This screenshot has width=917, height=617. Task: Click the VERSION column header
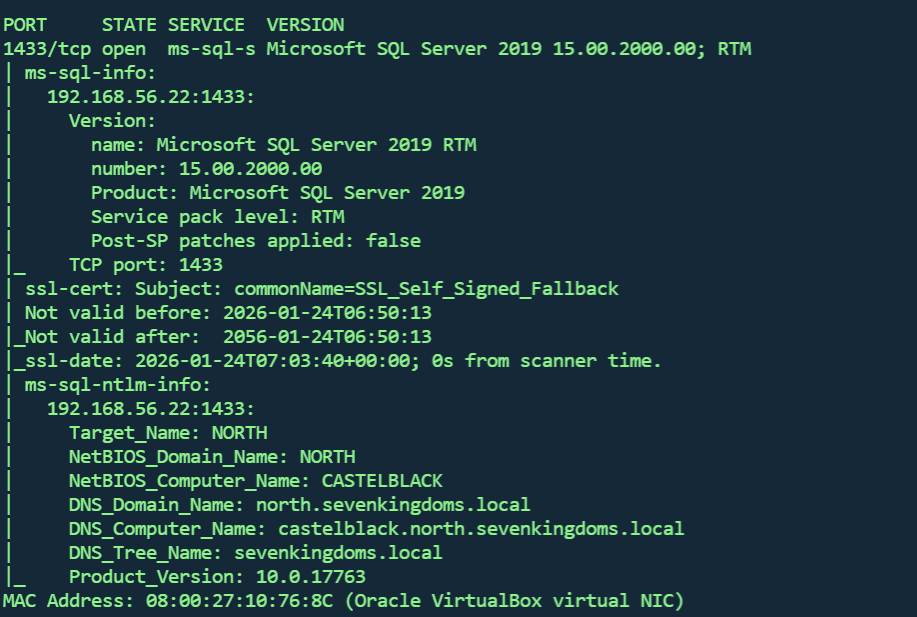(x=305, y=25)
